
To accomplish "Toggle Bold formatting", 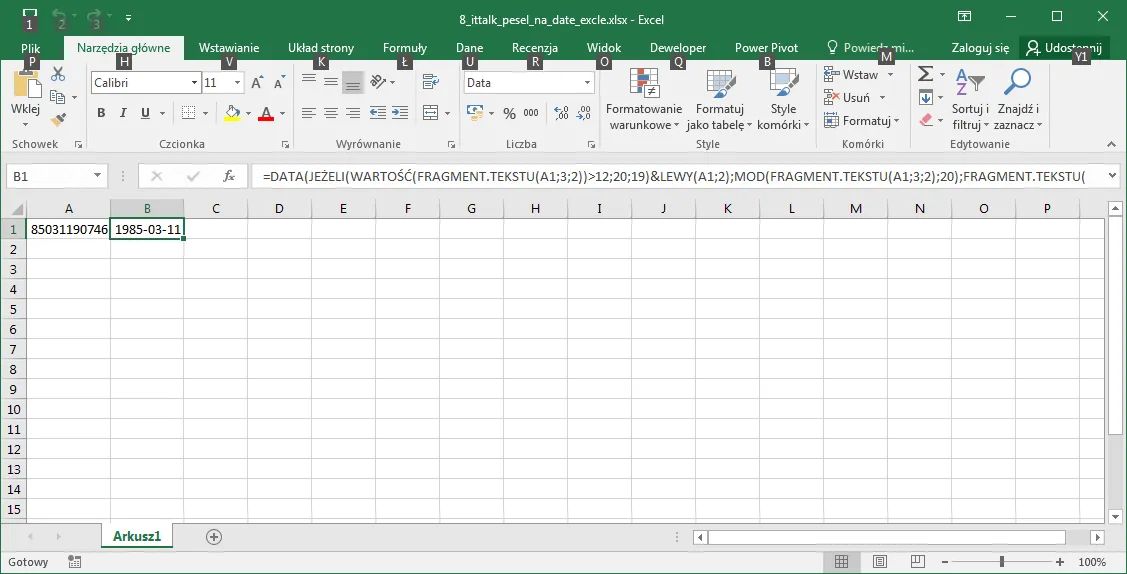I will tap(101, 113).
